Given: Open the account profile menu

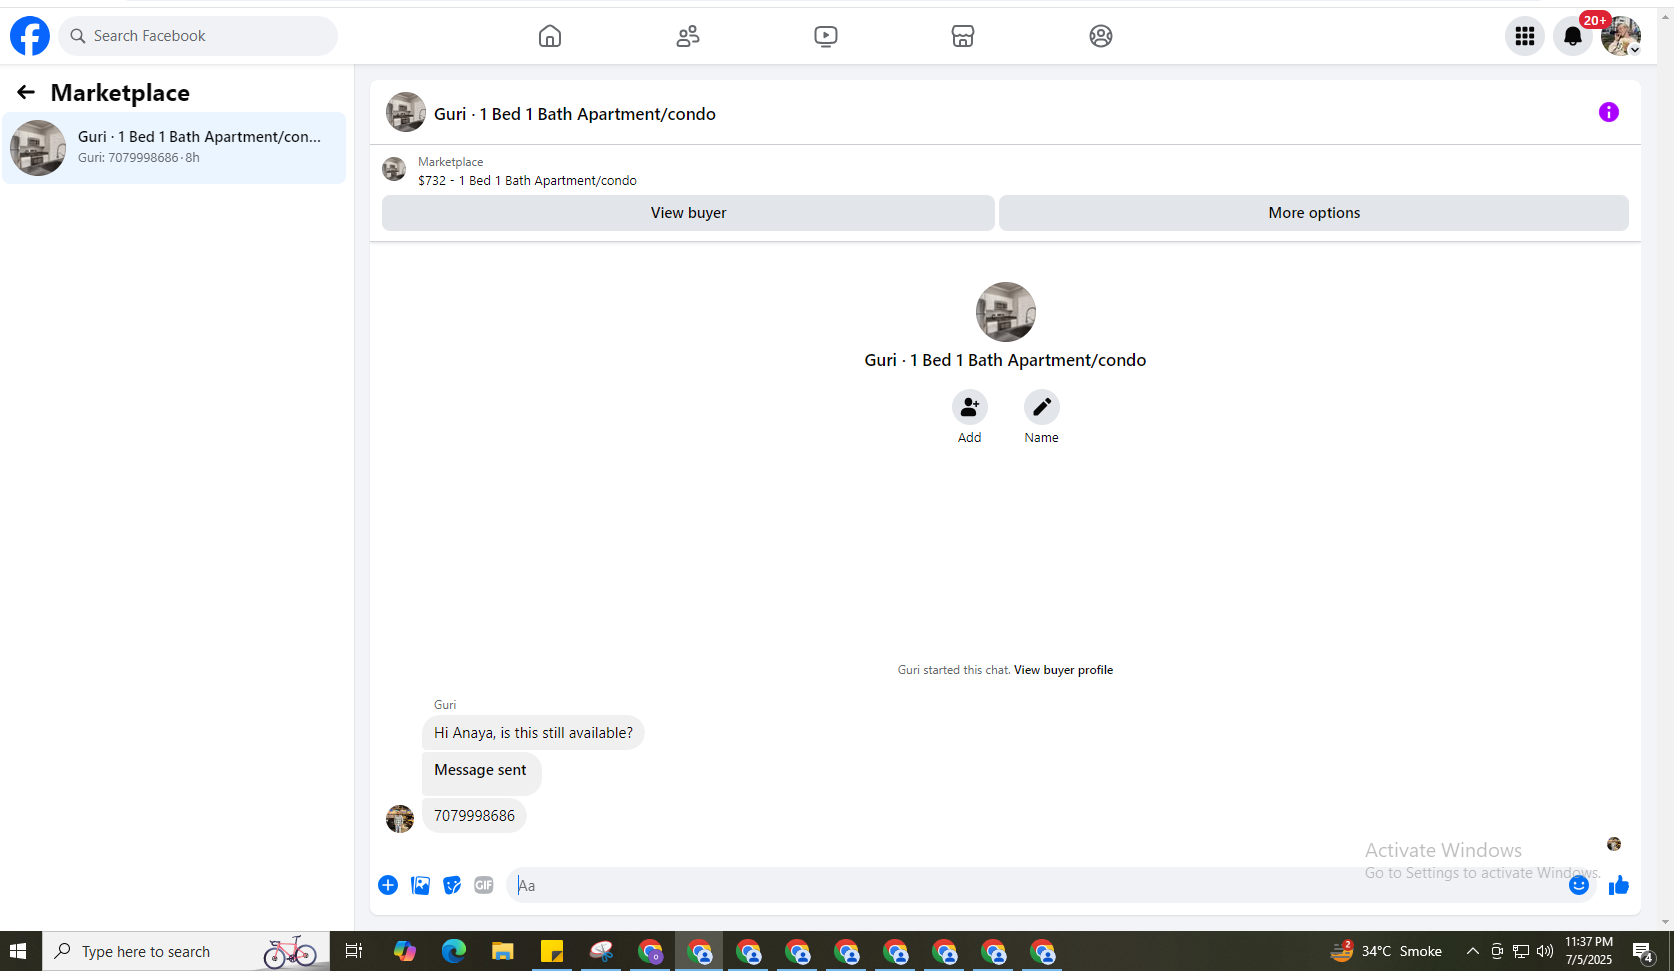Looking at the screenshot, I should point(1621,36).
